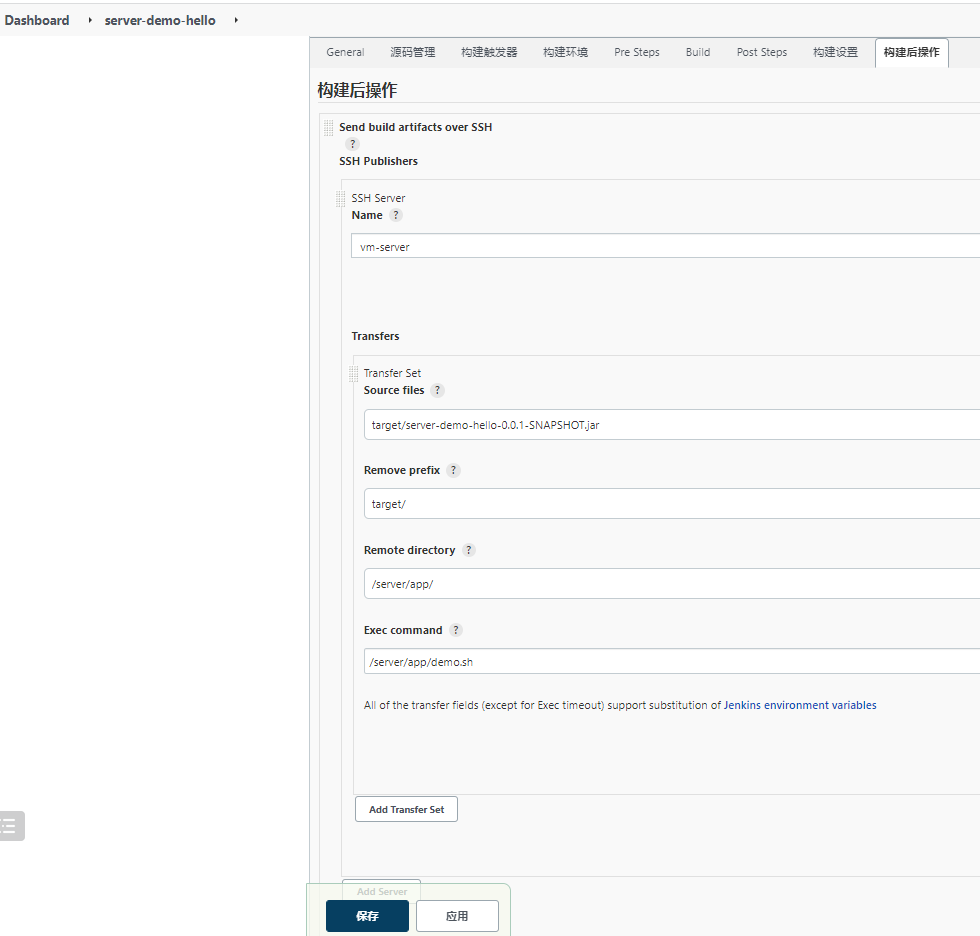980x936 pixels.
Task: Expand Dashboard breadcrumb dropdown arrow
Action: tap(90, 20)
